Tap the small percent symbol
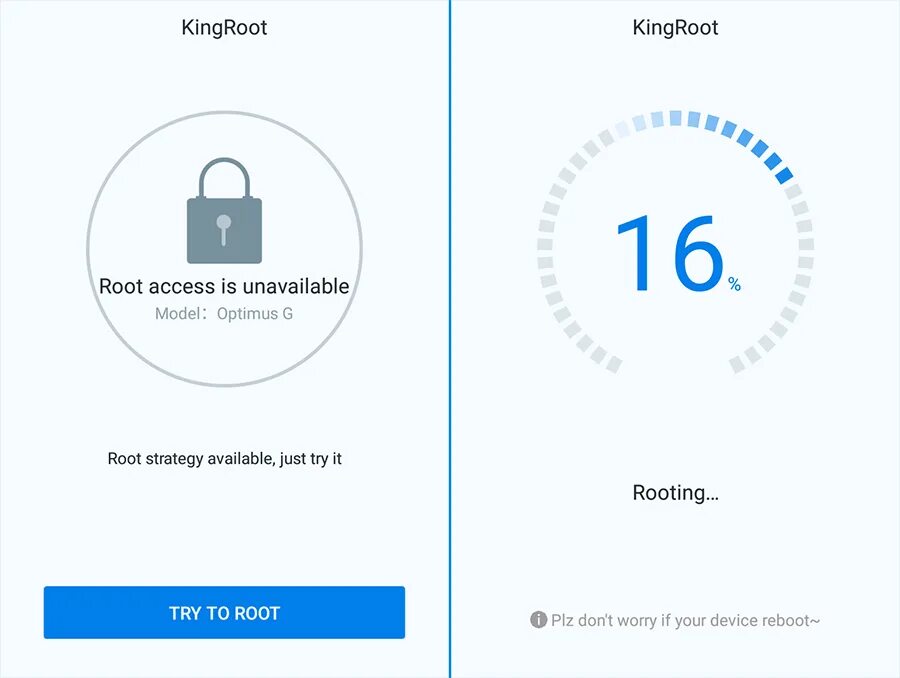The height and width of the screenshot is (678, 900). pos(735,286)
